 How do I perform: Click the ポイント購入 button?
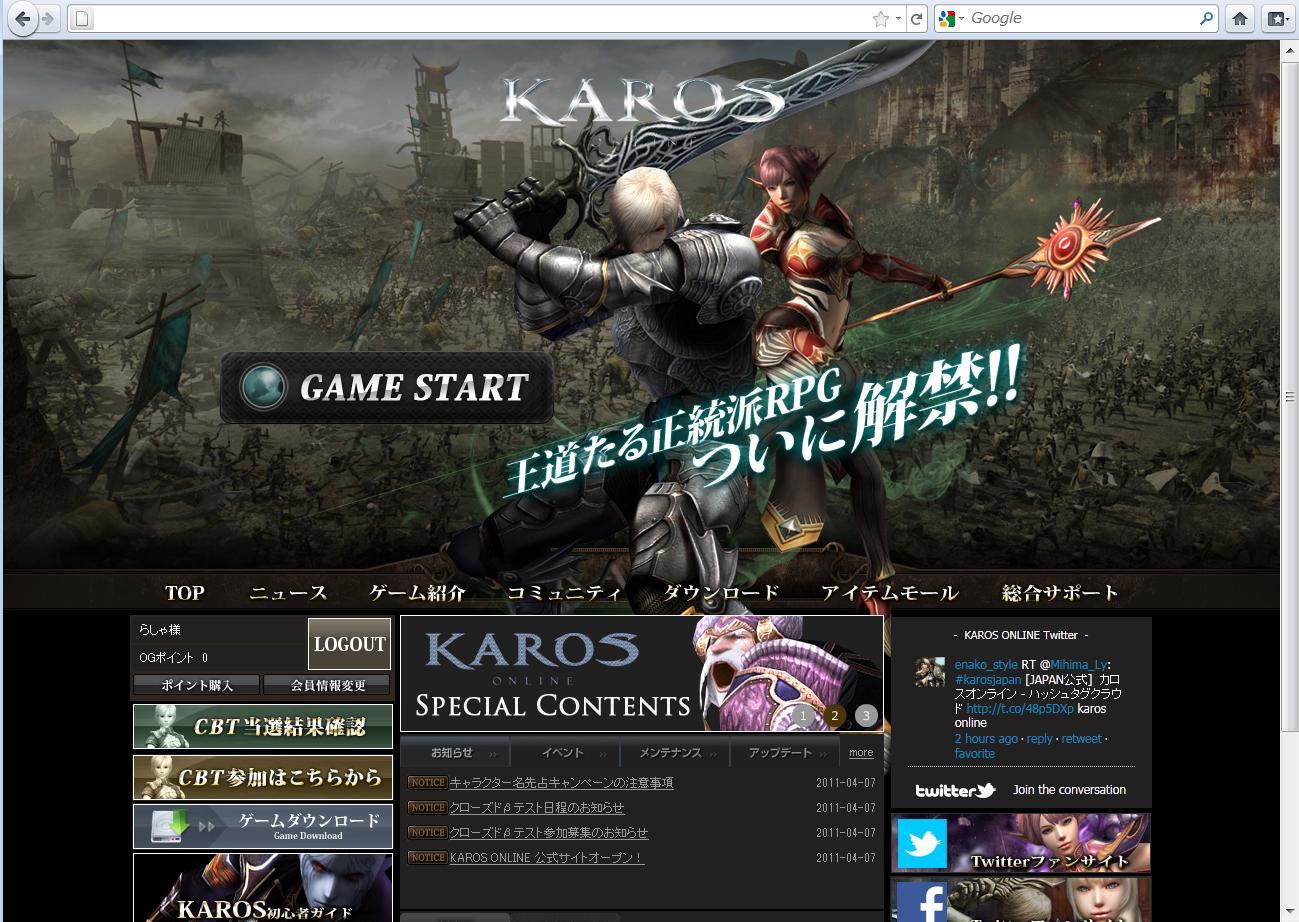pyautogui.click(x=197, y=685)
